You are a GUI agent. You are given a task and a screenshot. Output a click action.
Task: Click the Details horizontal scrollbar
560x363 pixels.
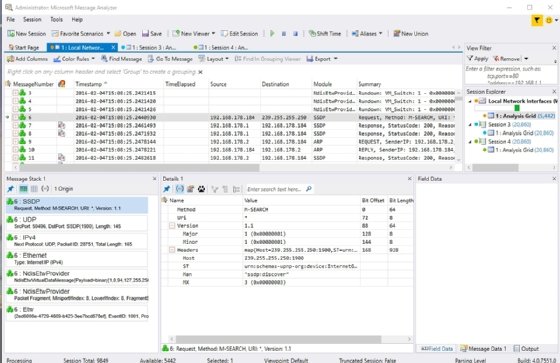coord(279,339)
